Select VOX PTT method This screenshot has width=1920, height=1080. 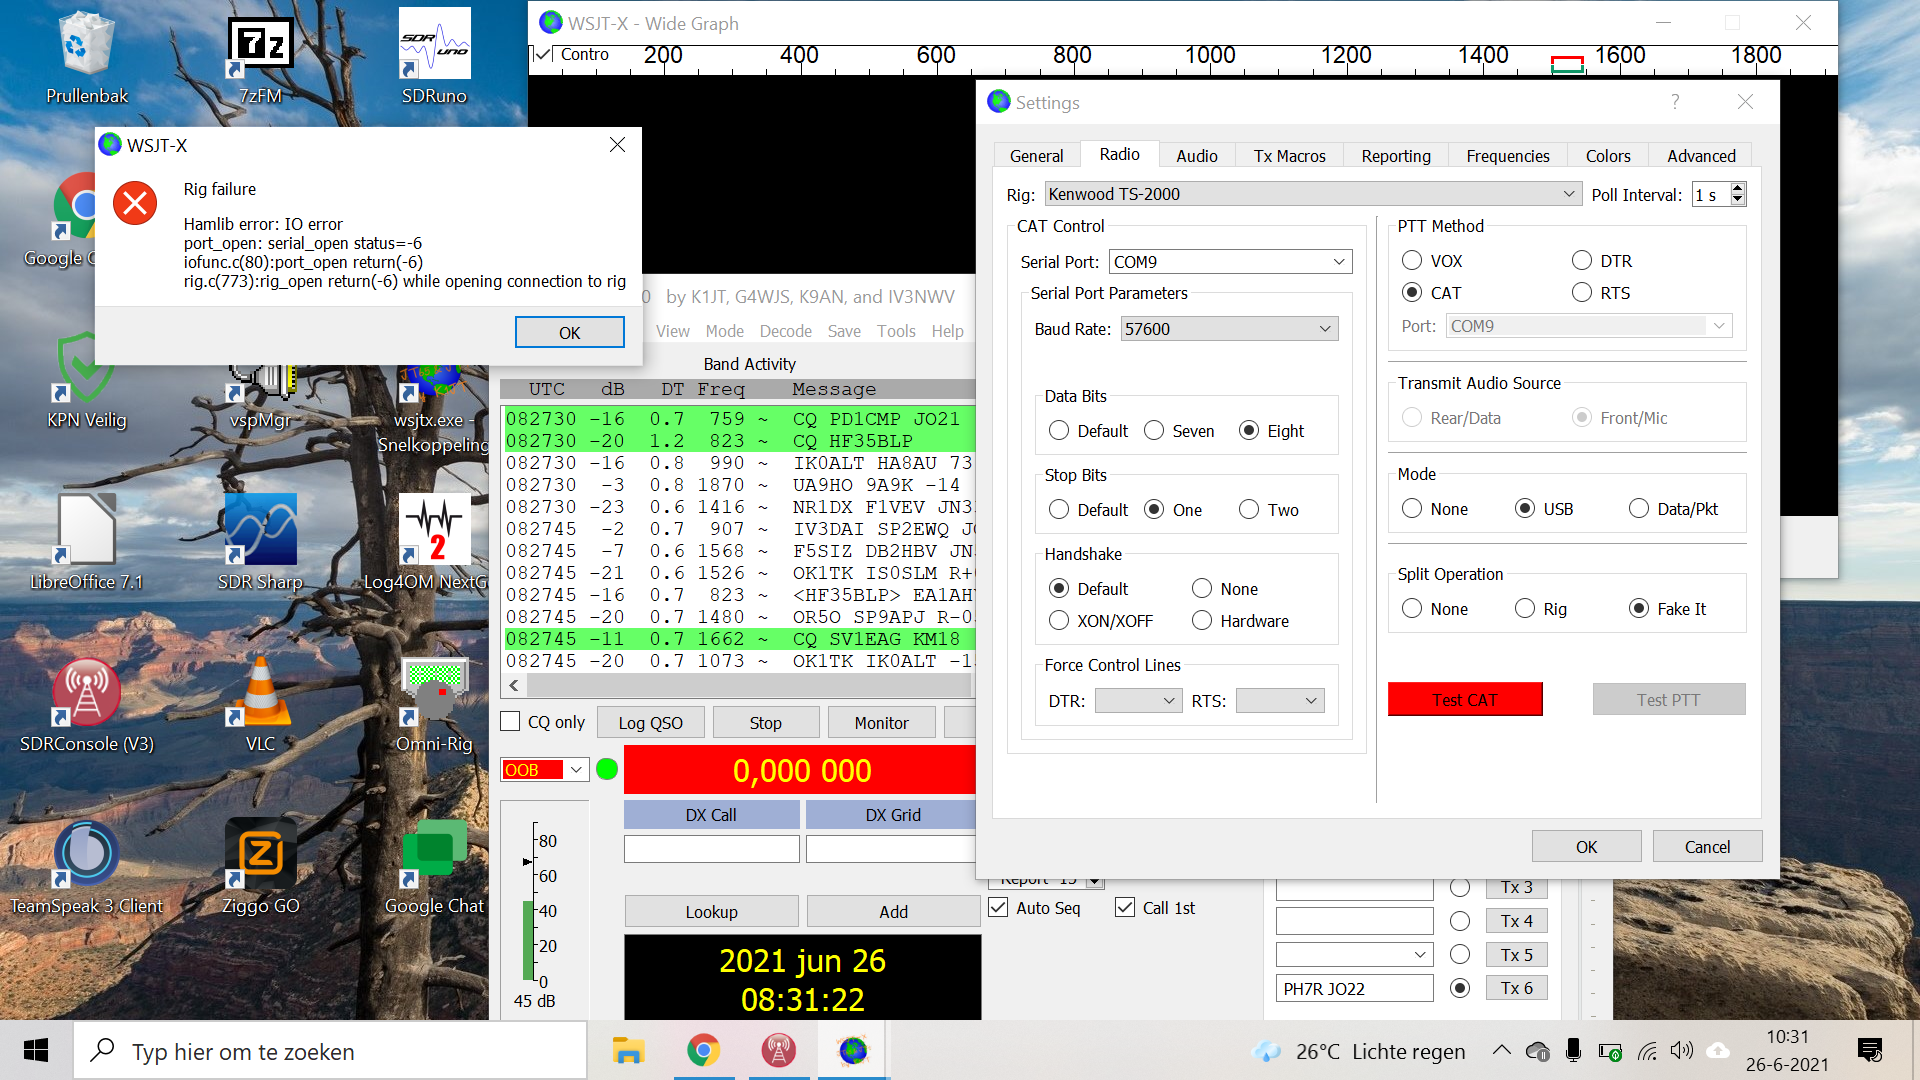tap(1412, 261)
